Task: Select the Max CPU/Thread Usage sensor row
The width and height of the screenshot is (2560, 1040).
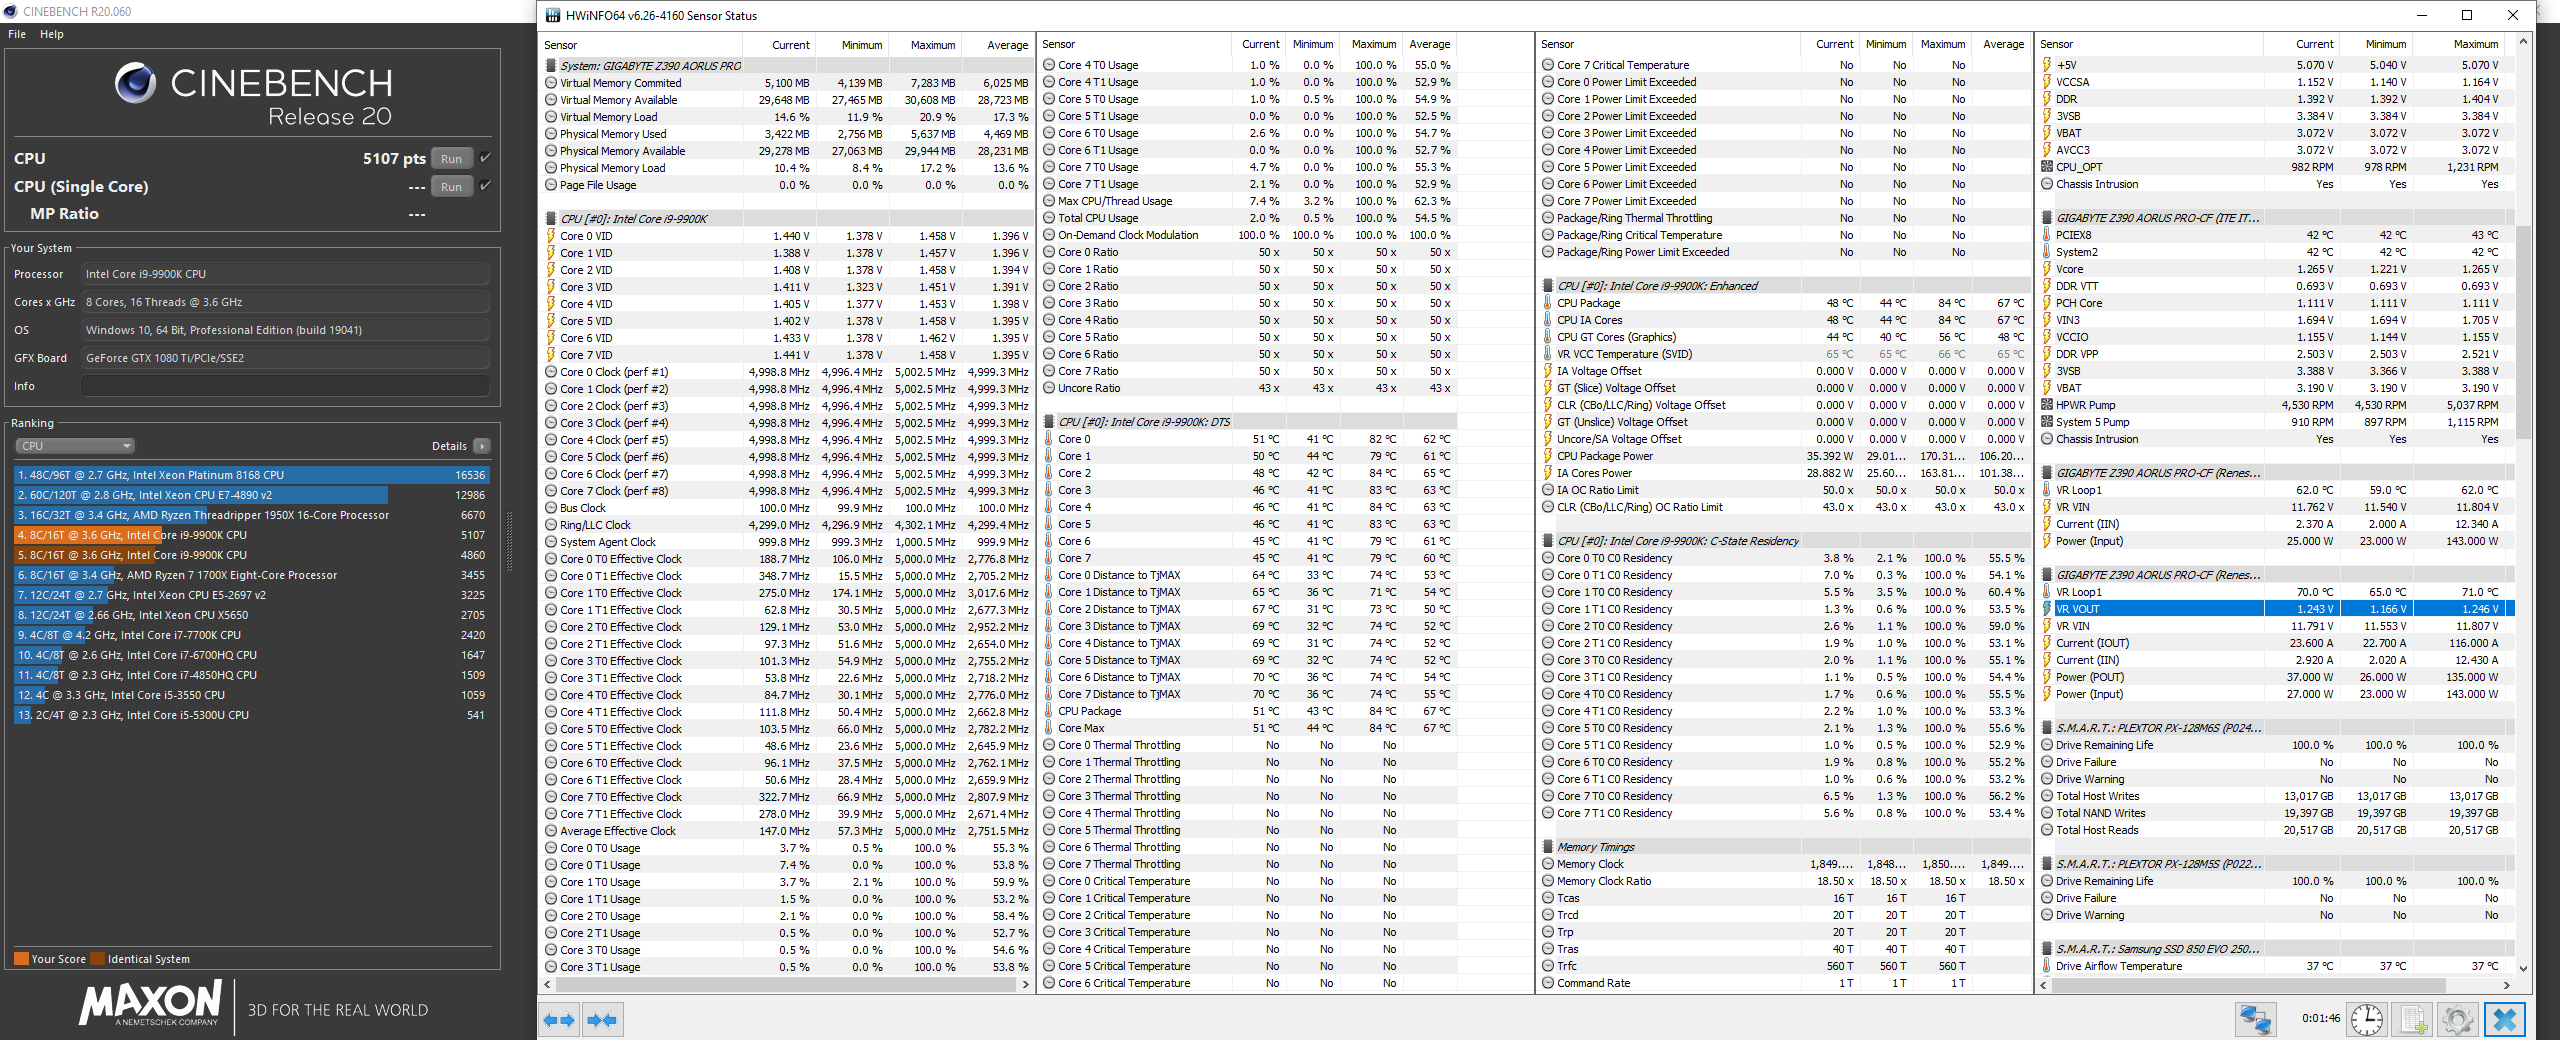Action: tap(1248, 201)
